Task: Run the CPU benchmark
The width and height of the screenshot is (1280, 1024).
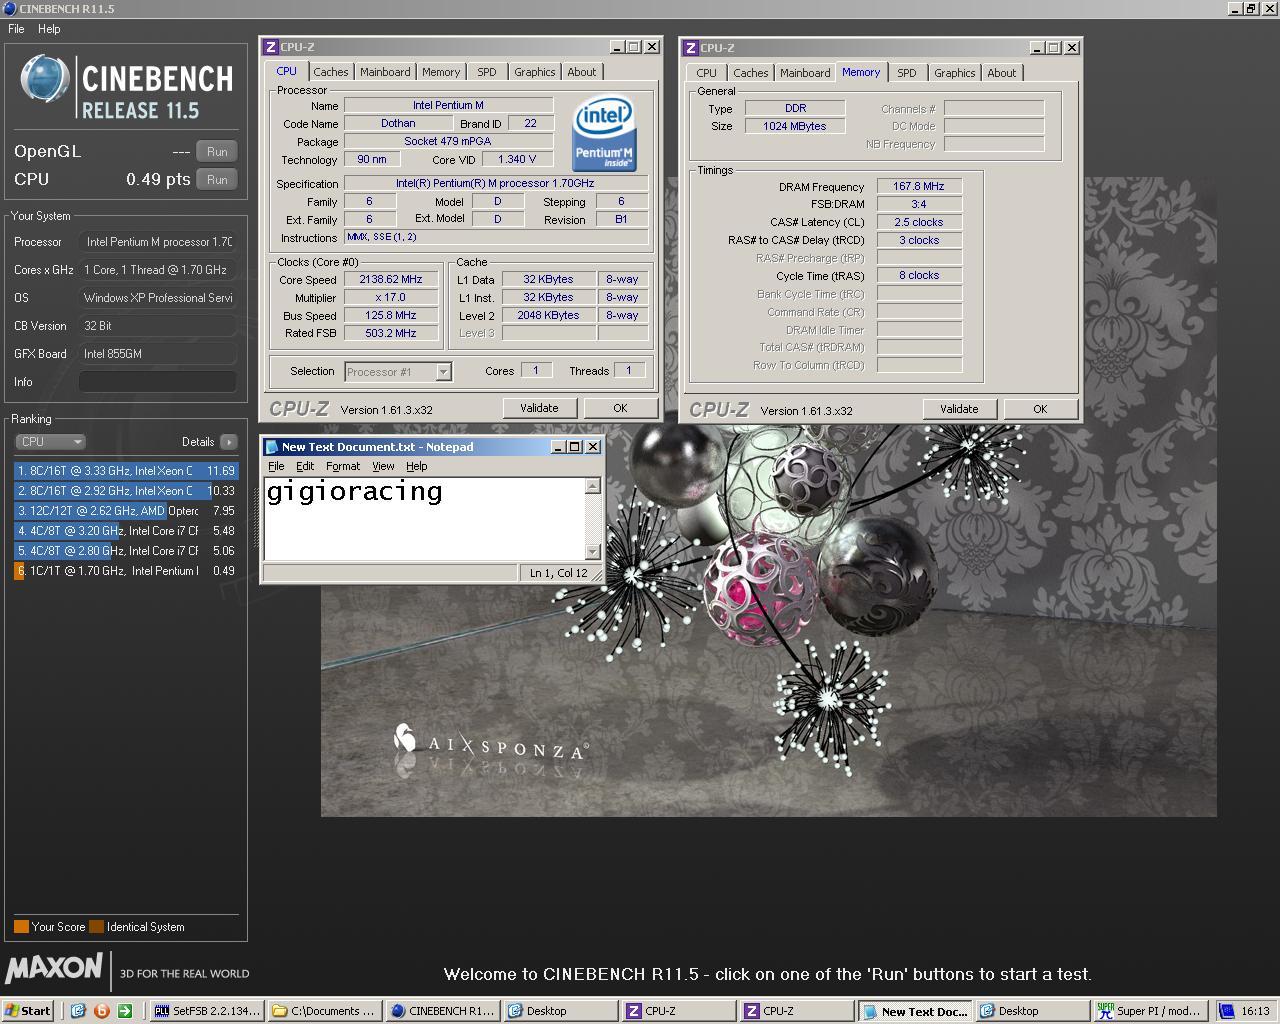Action: click(217, 180)
